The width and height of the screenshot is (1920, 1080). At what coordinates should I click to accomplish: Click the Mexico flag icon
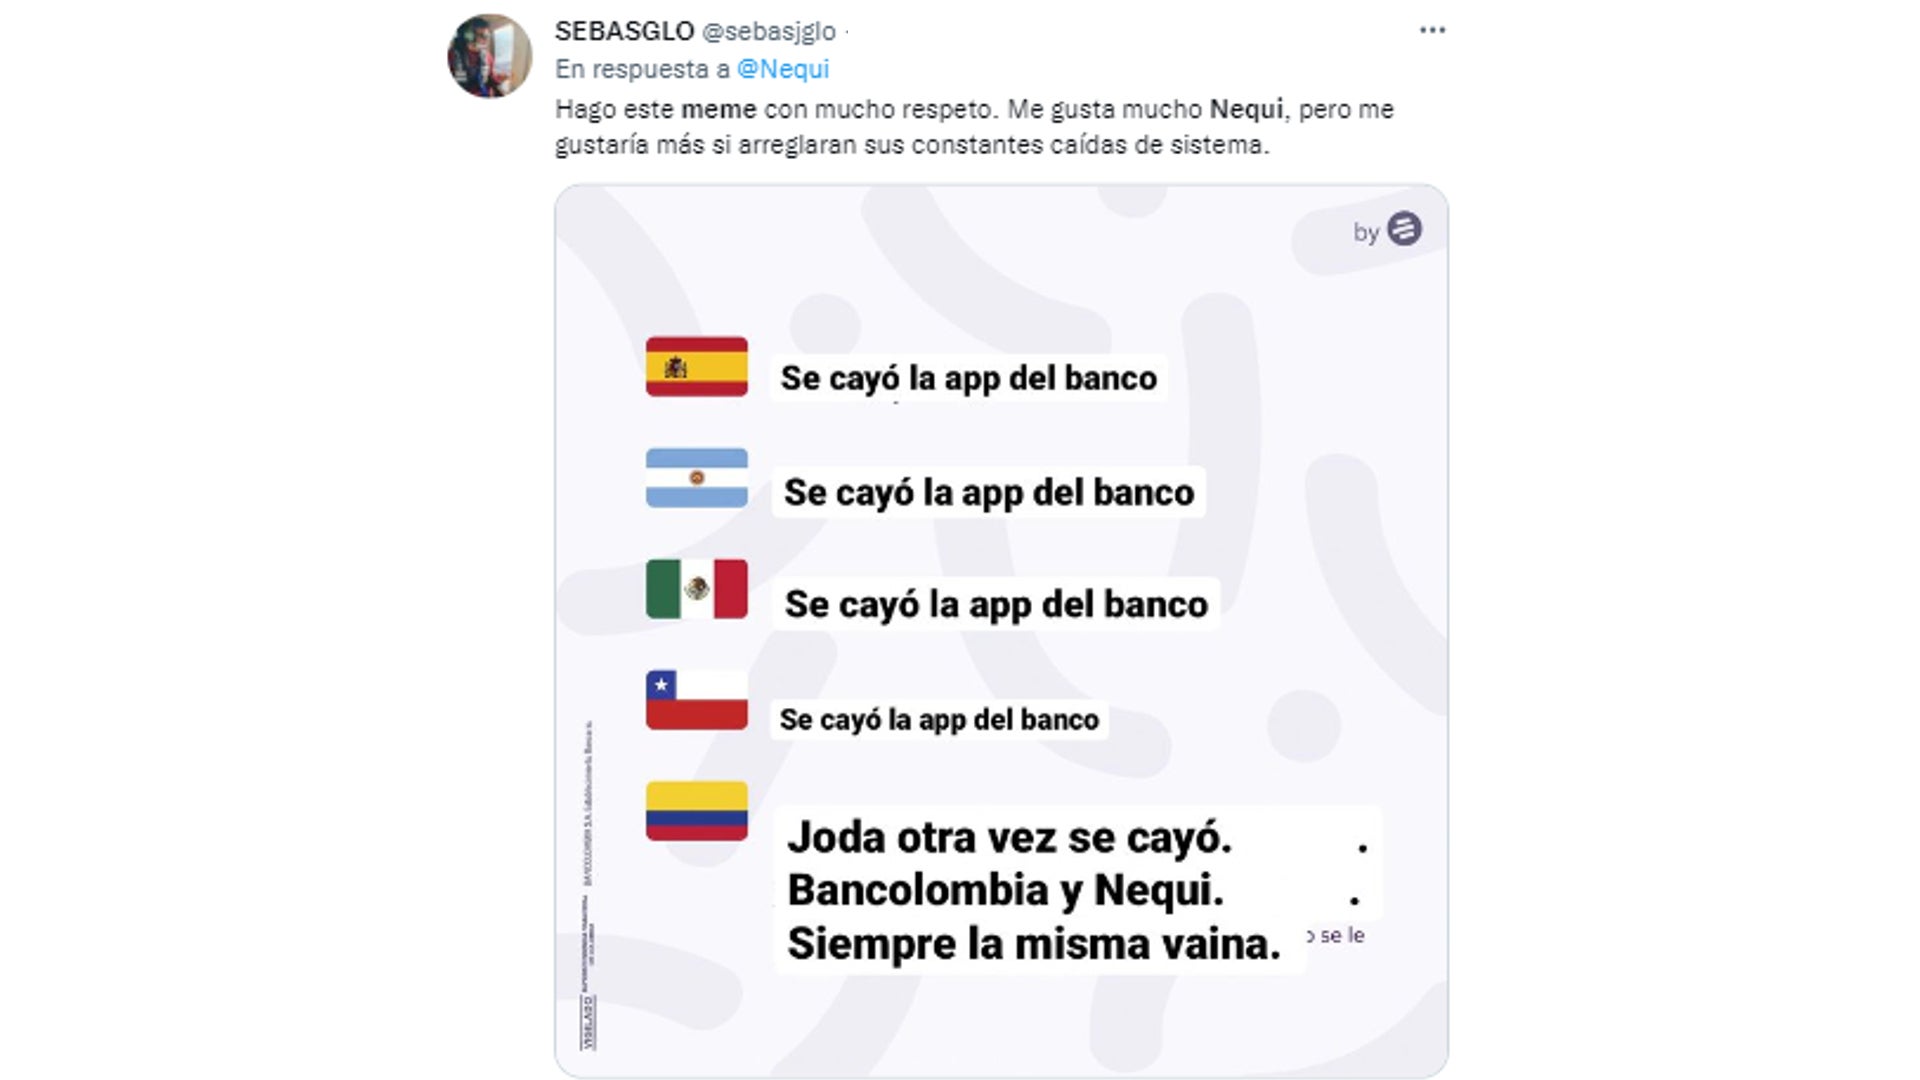(696, 589)
